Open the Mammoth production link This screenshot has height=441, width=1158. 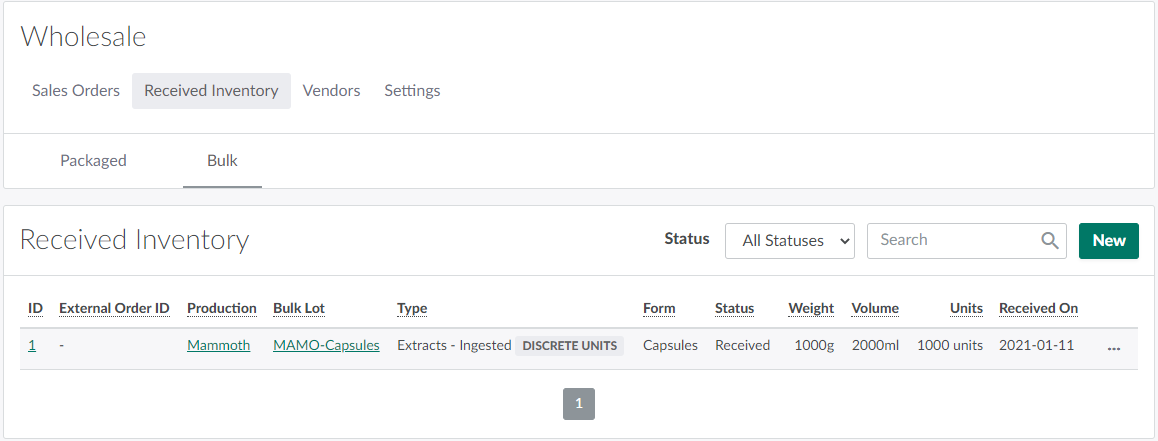pyautogui.click(x=218, y=346)
